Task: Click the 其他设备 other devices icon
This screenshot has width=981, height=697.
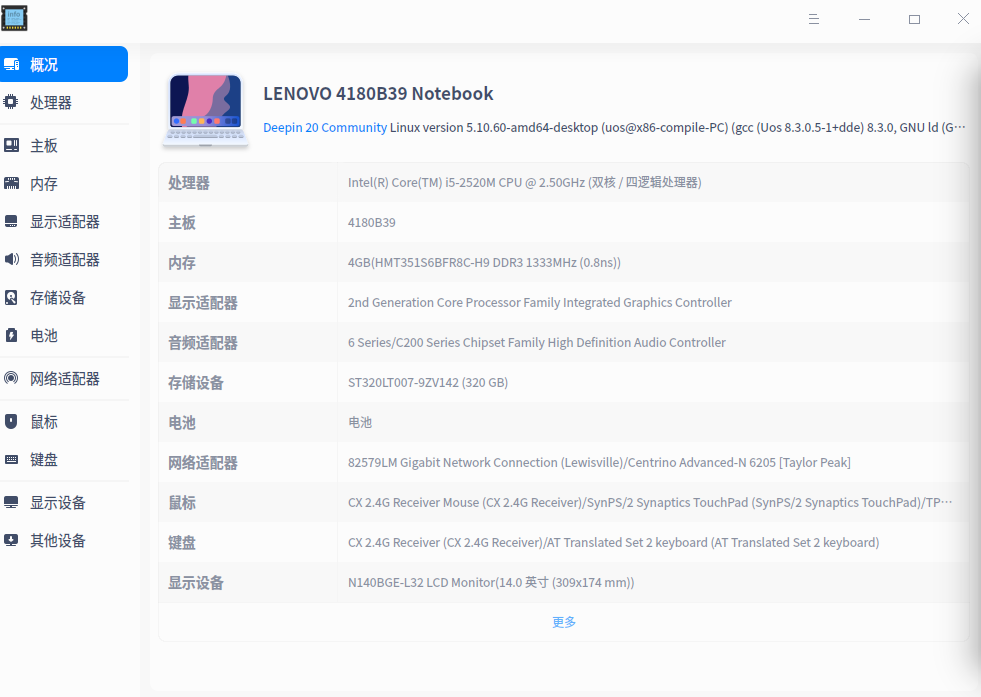Action: coord(11,540)
